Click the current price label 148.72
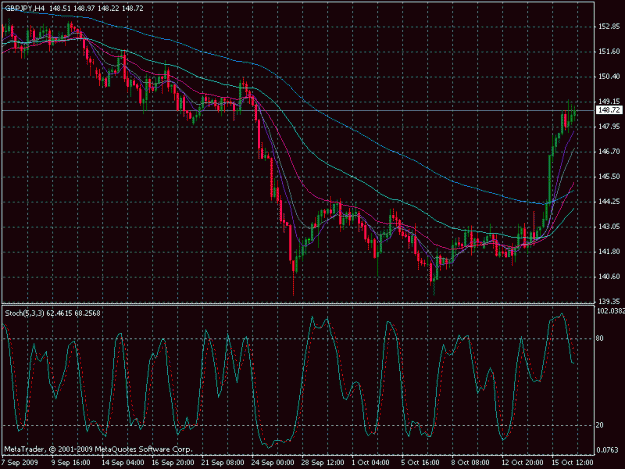The image size is (625, 469). click(x=609, y=110)
